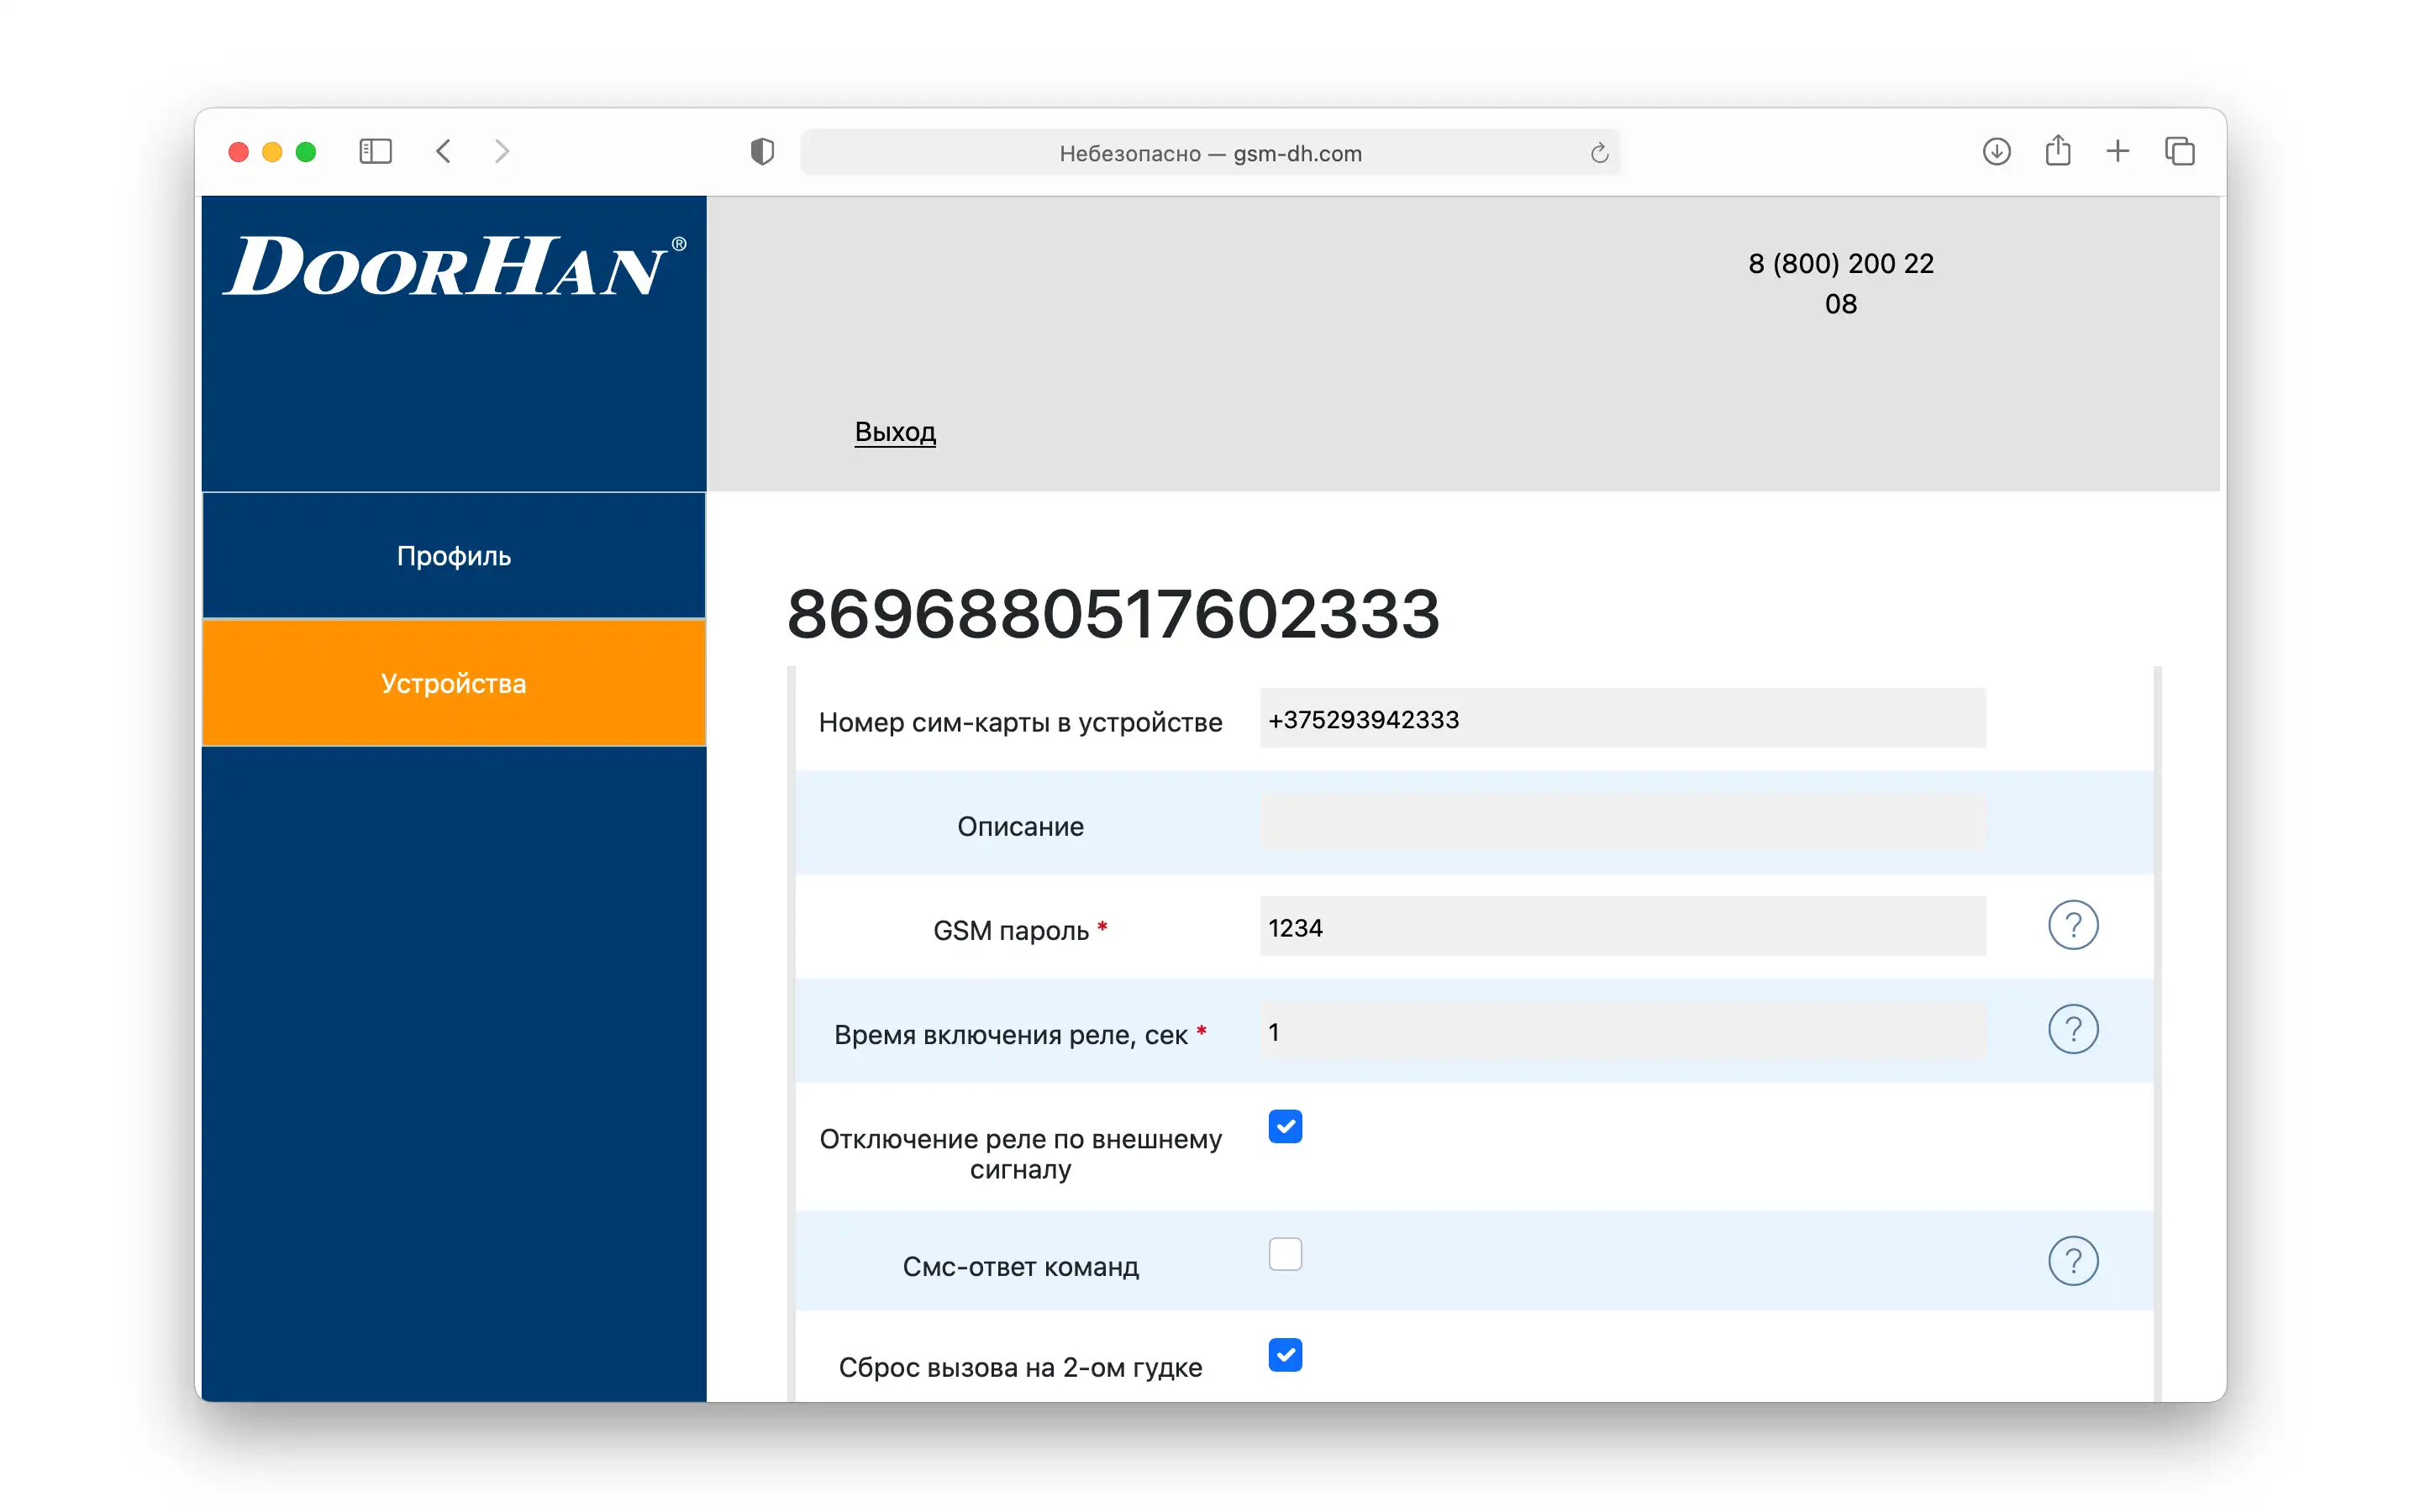Click the gsm-dh.com address bar

pos(1210,153)
